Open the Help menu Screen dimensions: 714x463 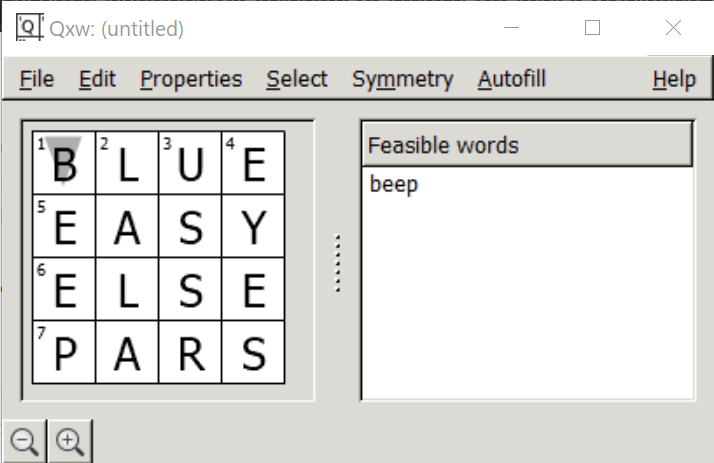674,79
